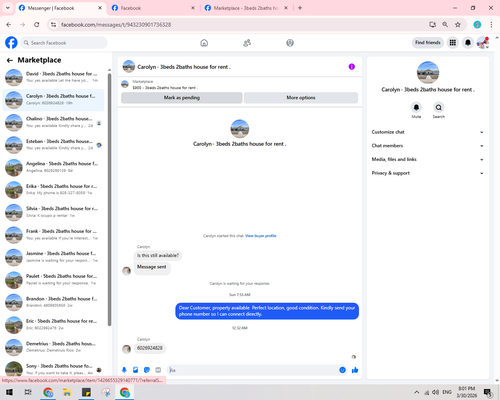Viewport: 500px width, 400px height.
Task: Open the Facebook menu grid icon
Action: [x=453, y=43]
